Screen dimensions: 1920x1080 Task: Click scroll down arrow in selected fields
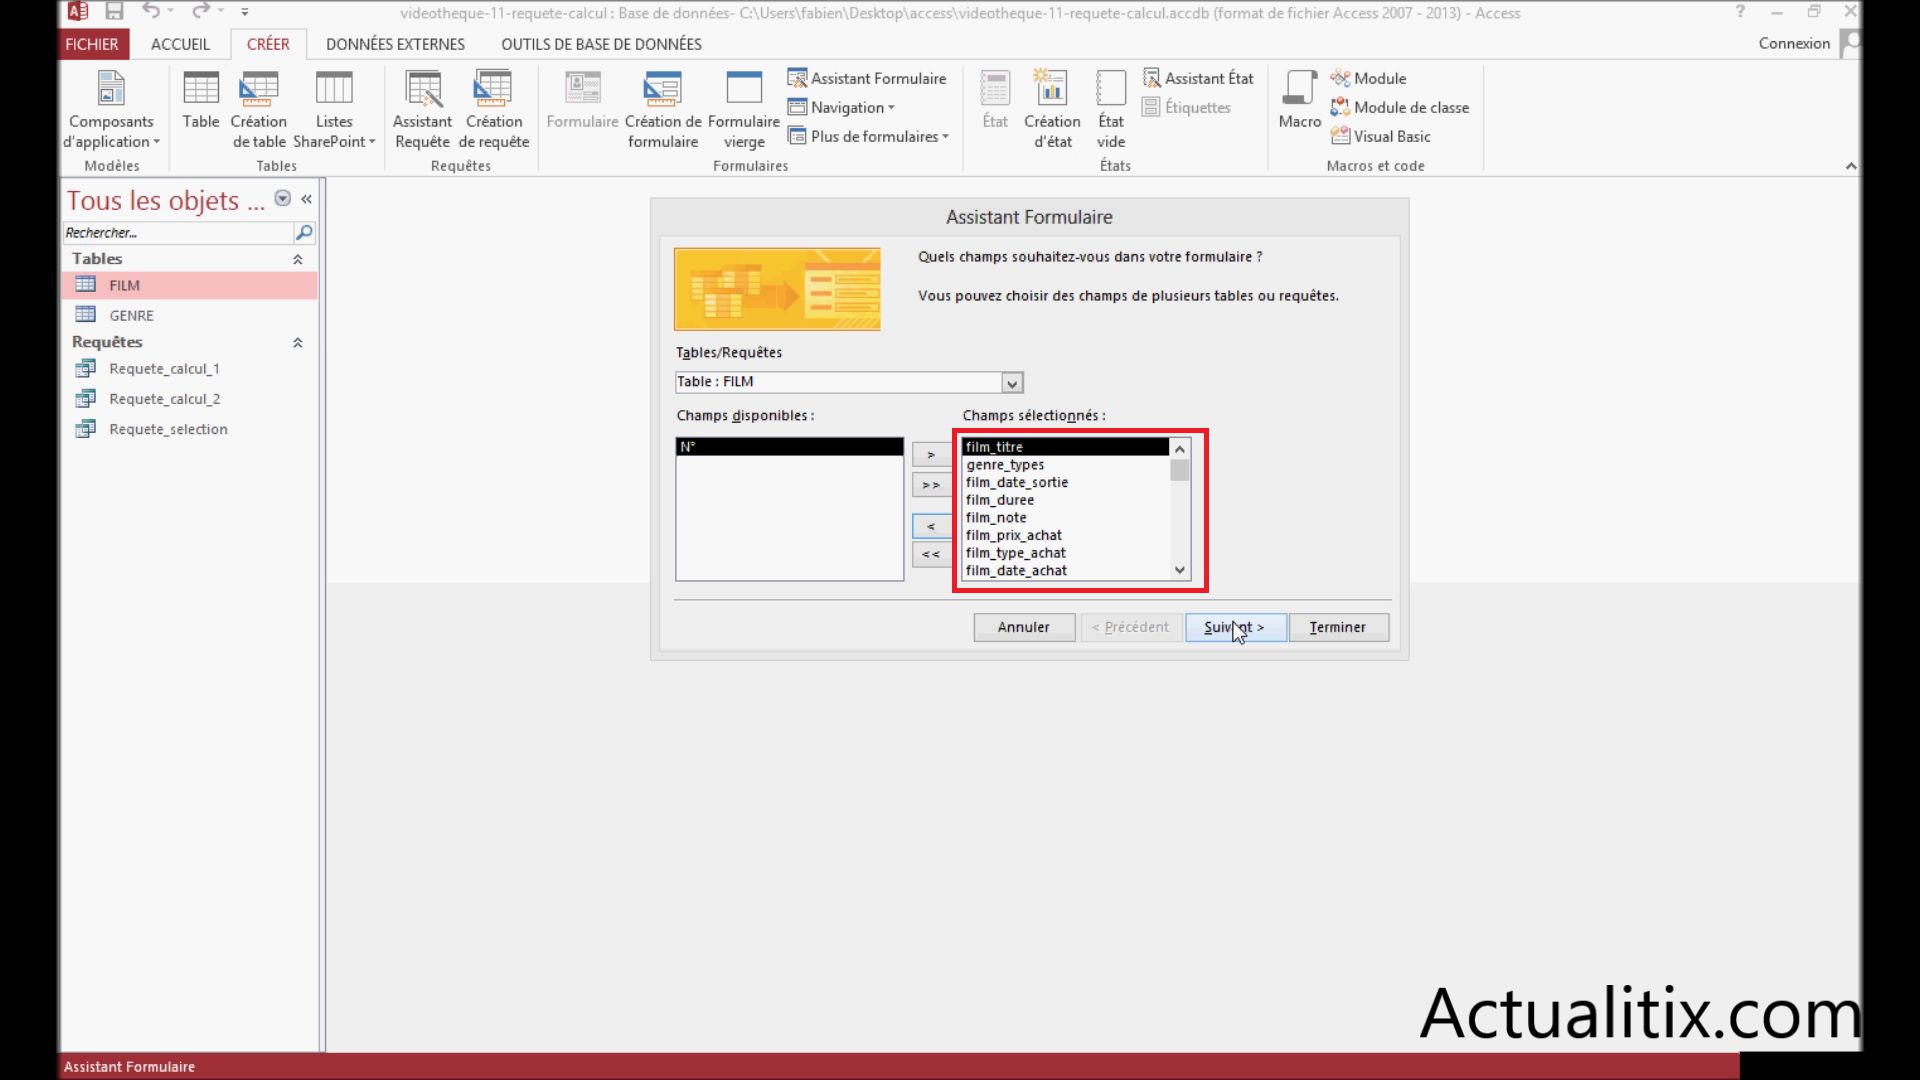pos(1180,571)
